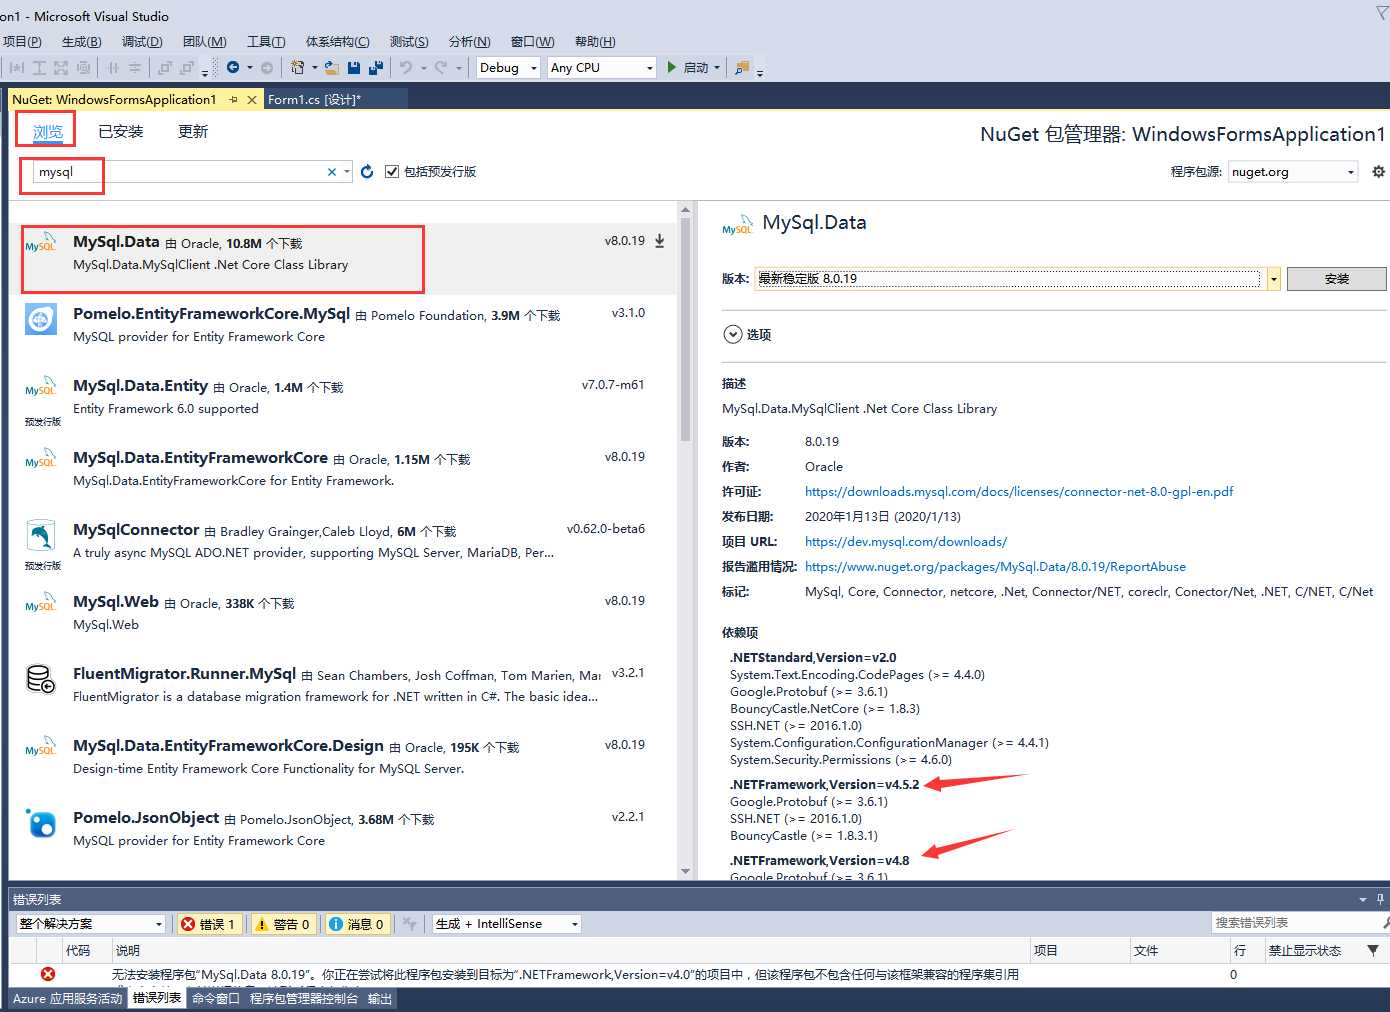Open the version selection dropdown
This screenshot has width=1390, height=1012.
click(1274, 279)
